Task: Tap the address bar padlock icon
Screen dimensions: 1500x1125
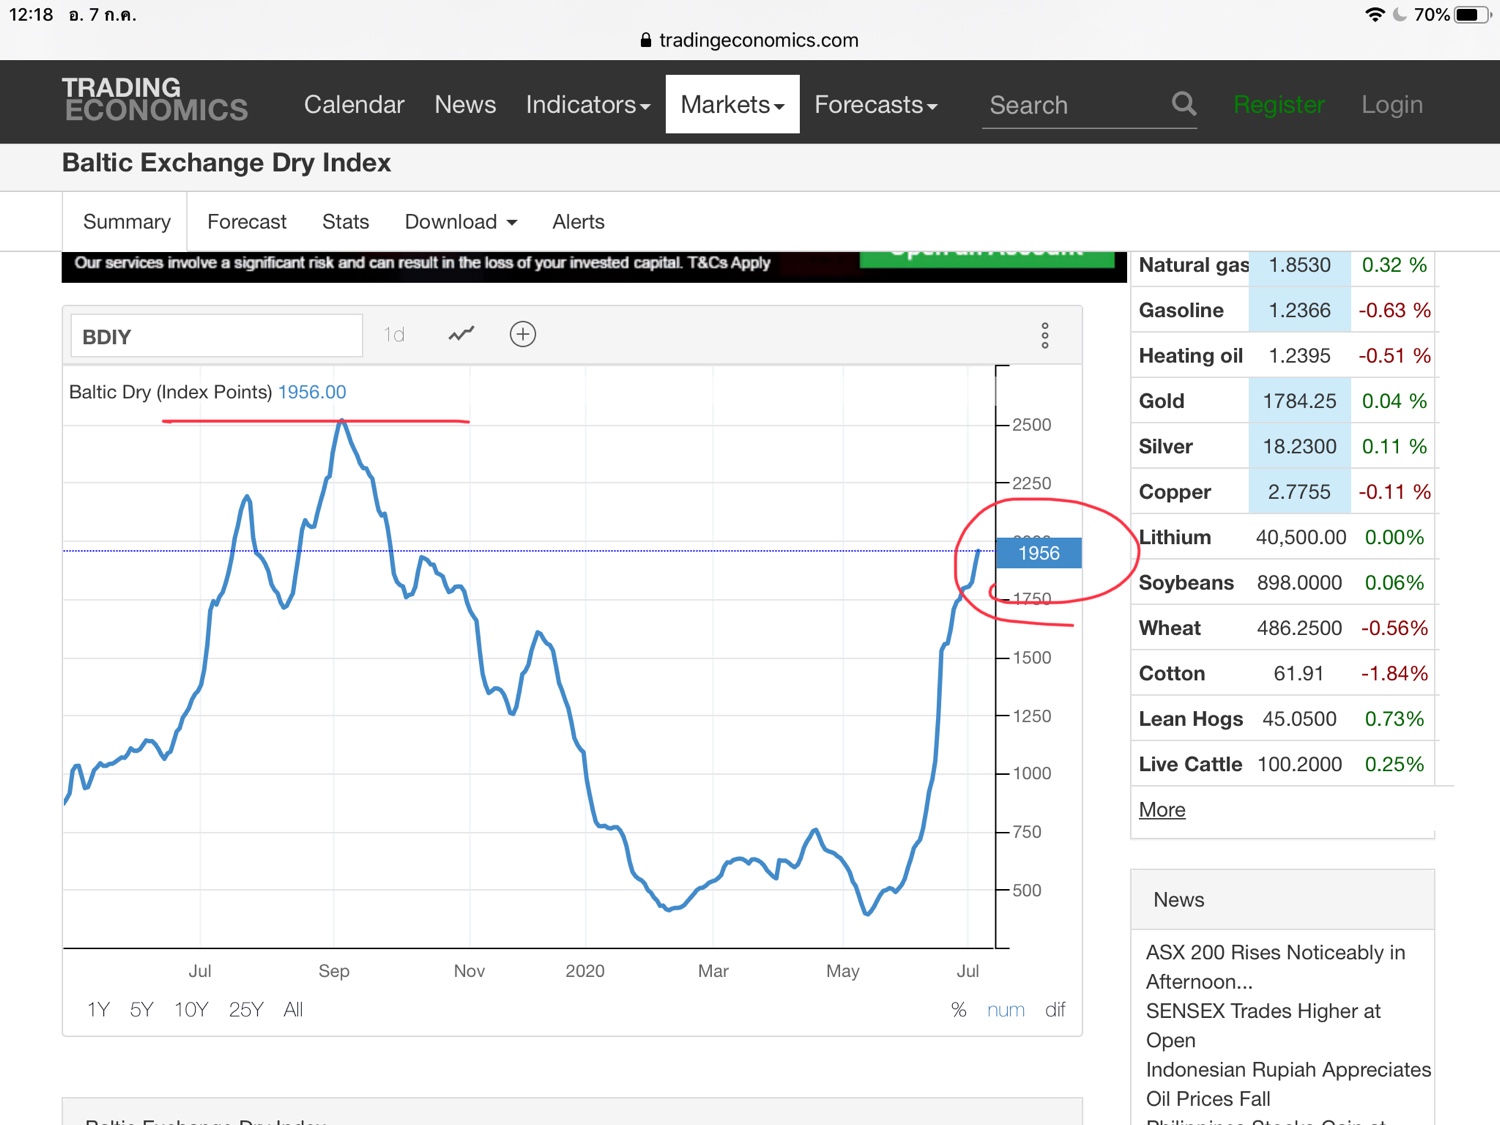Action: (646, 40)
